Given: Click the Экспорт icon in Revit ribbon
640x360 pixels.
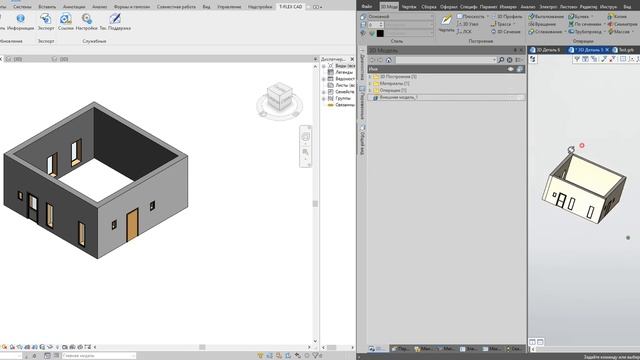Looking at the screenshot, I should coord(46,18).
